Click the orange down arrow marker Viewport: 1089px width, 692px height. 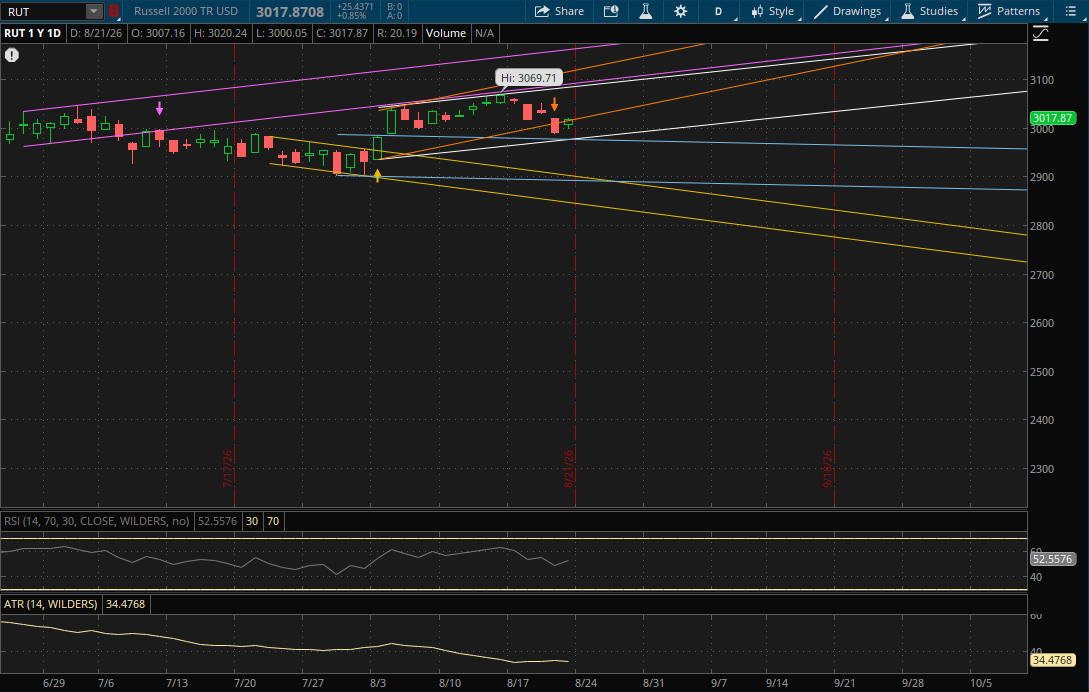click(554, 105)
